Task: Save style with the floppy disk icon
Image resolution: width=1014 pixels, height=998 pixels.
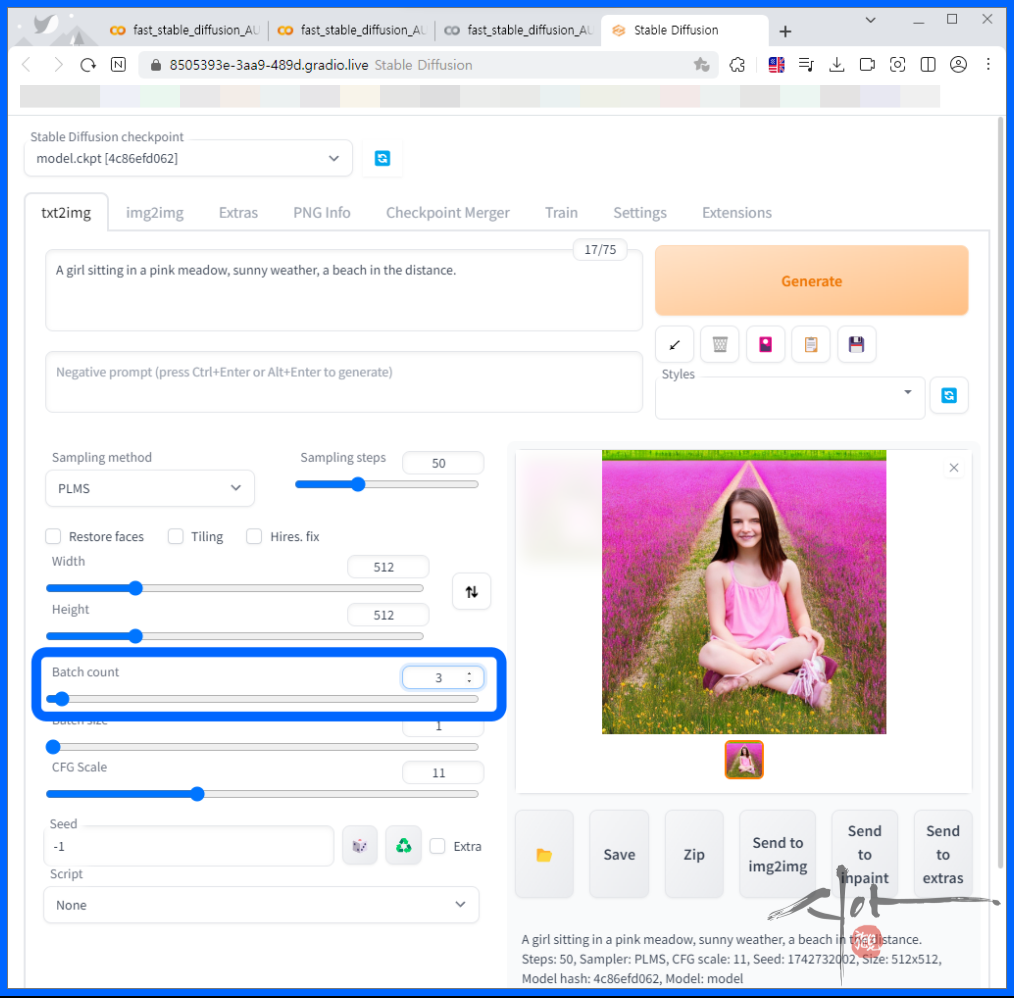Action: [857, 345]
